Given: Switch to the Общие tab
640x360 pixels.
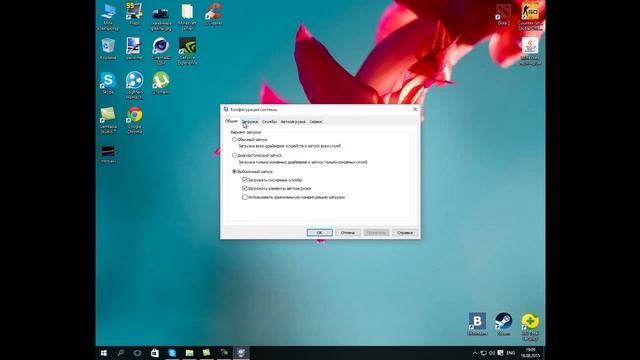Looking at the screenshot, I should (x=231, y=121).
